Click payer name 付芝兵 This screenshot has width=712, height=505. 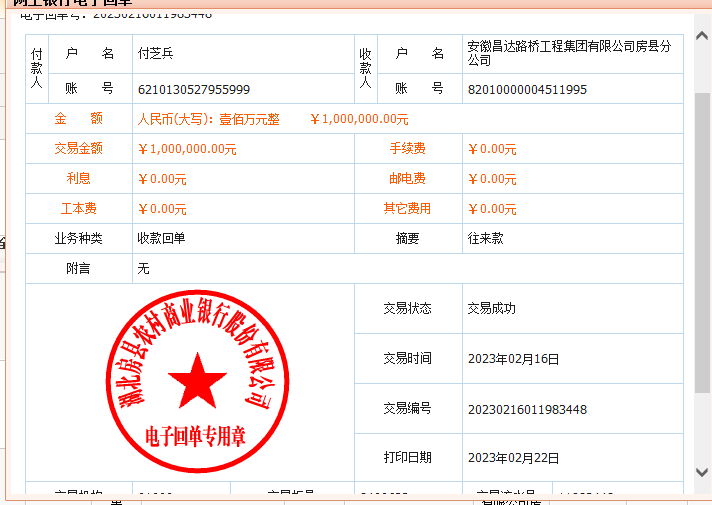(155, 53)
